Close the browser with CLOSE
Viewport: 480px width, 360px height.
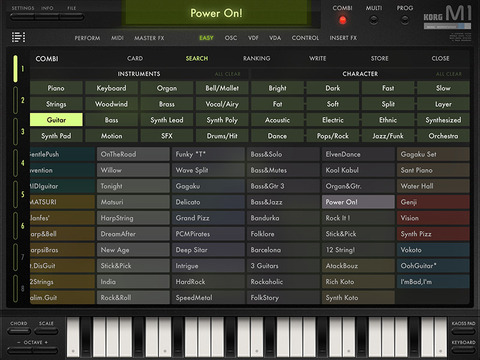440,58
